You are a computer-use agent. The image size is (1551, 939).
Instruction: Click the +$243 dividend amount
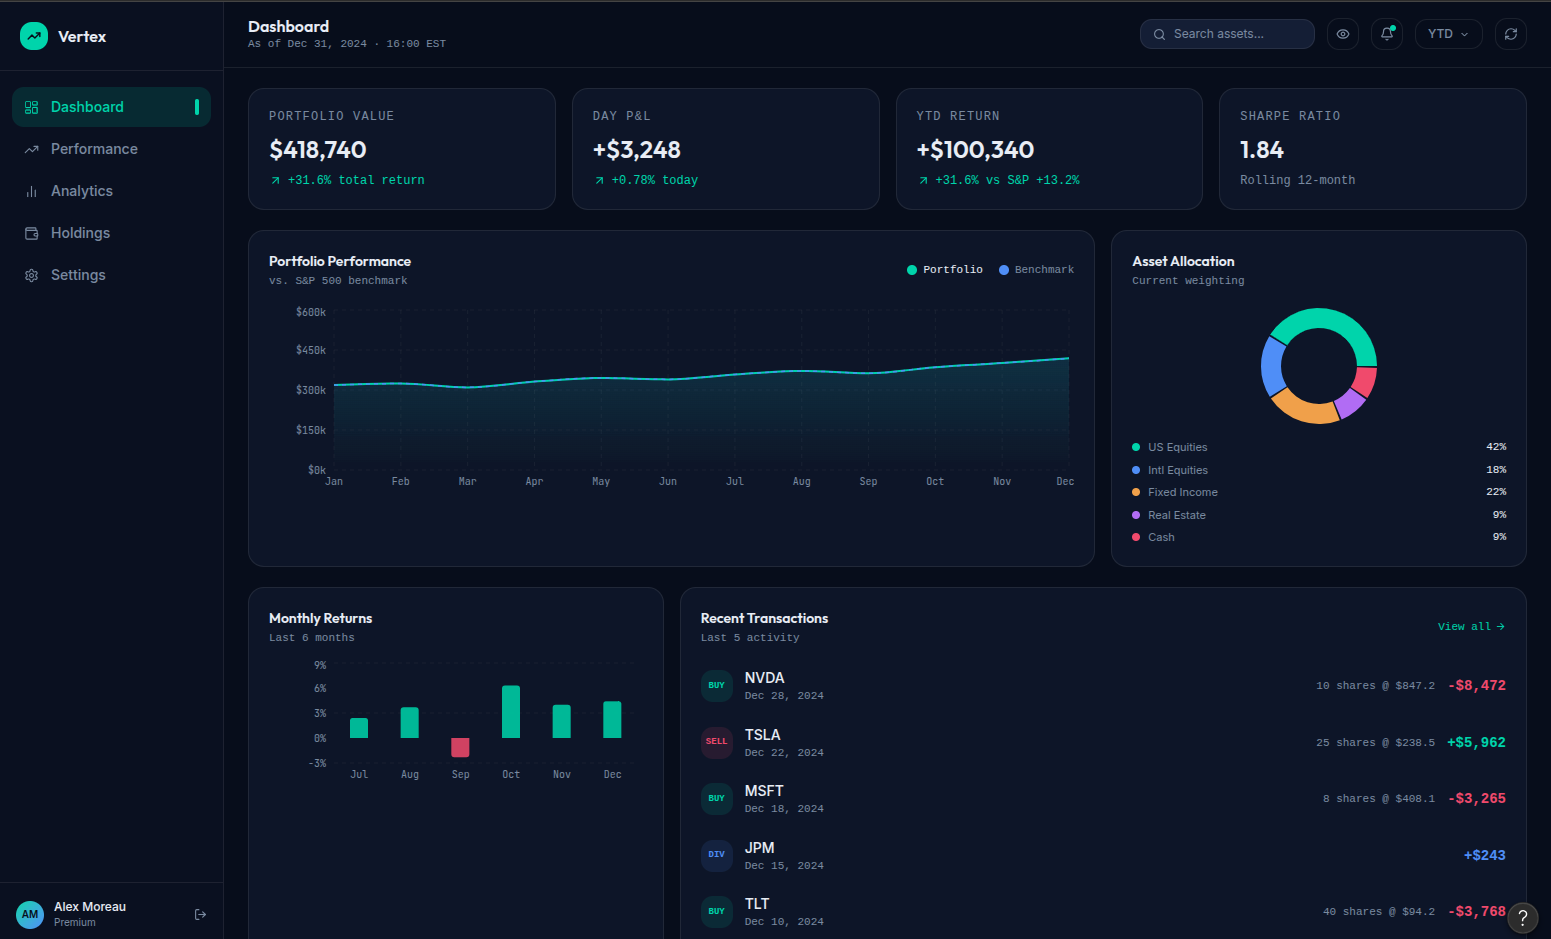click(1485, 855)
